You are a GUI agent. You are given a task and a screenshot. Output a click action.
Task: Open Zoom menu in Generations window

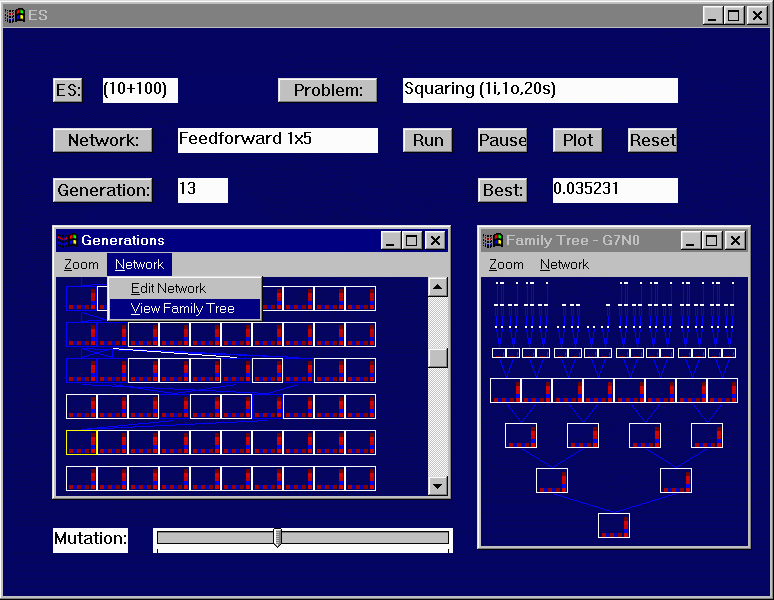pyautogui.click(x=81, y=264)
